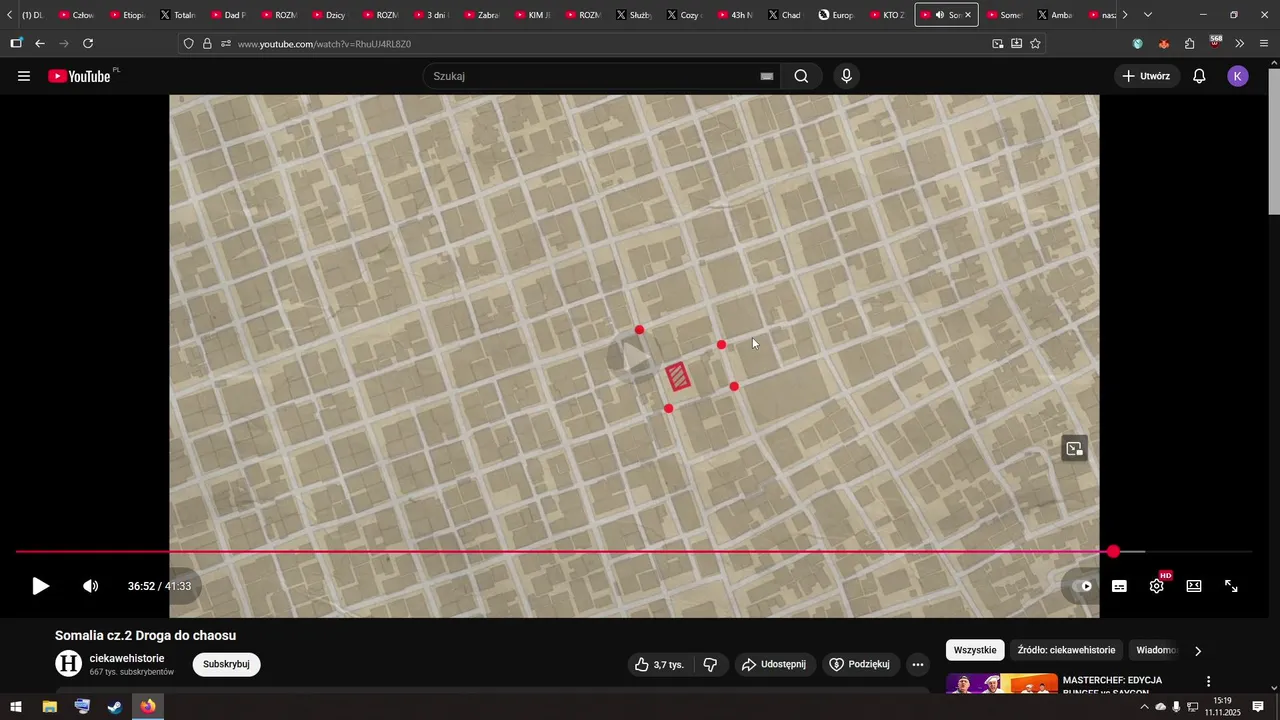Viewport: 1280px width, 720px height.
Task: Open the account avatar menu
Action: (x=1238, y=76)
